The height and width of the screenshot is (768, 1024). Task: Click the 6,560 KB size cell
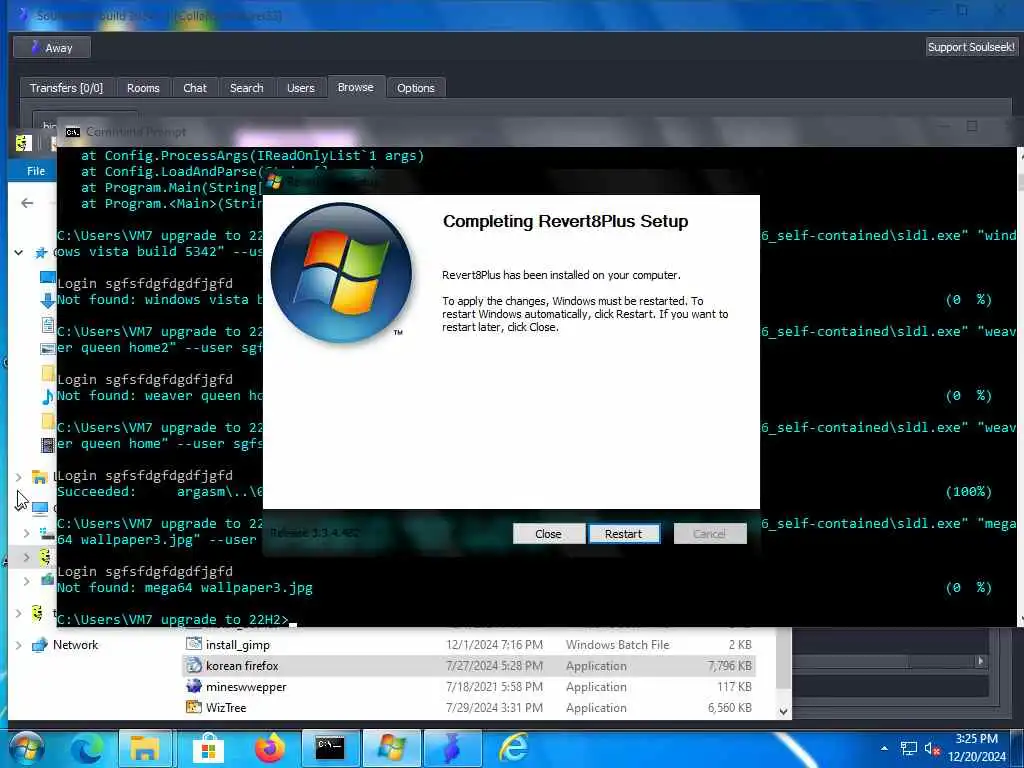point(729,707)
